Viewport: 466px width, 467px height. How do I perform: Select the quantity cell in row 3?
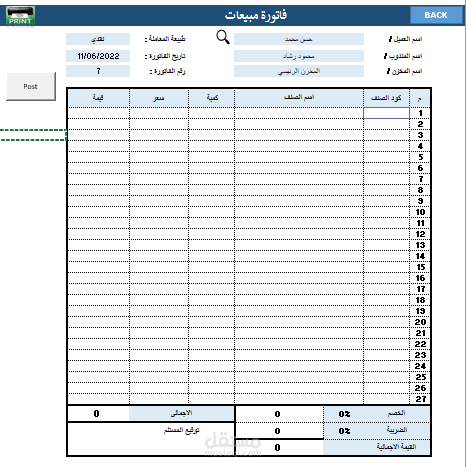(212, 135)
